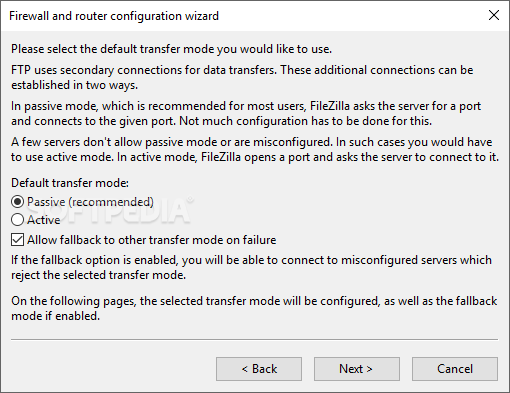Click the Softpedia watermark behind the options
Screen dimensions: 510x393
(x=110, y=210)
